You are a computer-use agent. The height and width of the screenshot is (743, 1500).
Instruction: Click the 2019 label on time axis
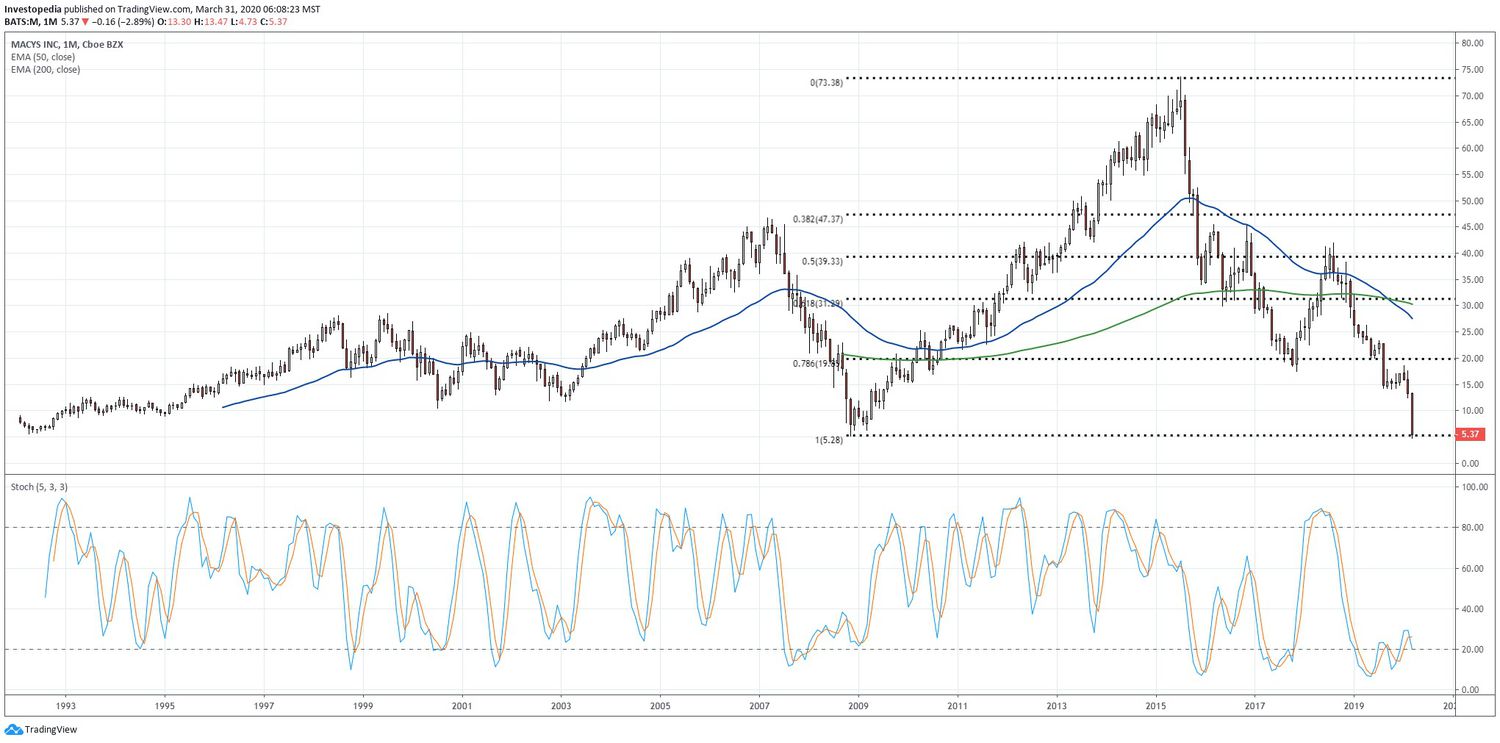[x=1353, y=705]
